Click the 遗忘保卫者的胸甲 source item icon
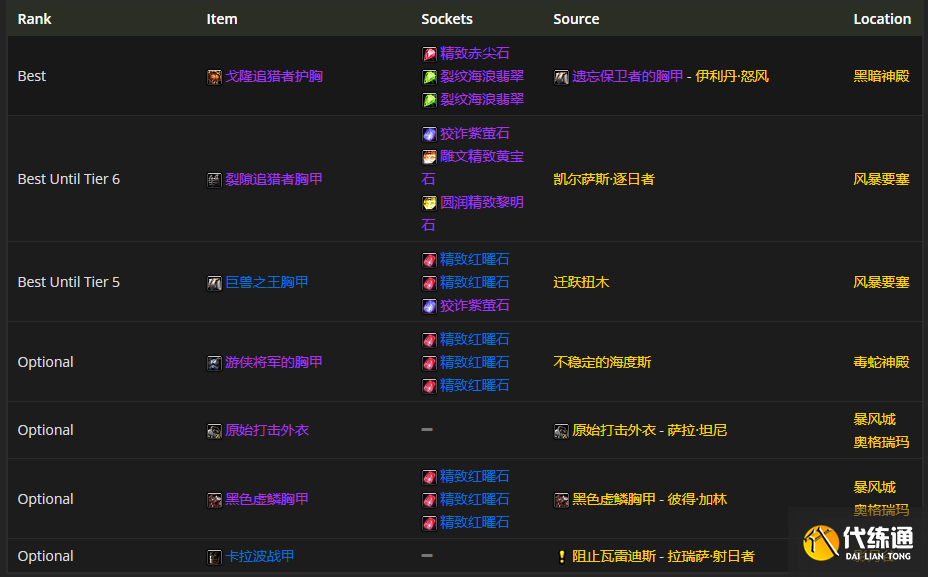Viewport: 928px width, 577px height. (x=562, y=75)
